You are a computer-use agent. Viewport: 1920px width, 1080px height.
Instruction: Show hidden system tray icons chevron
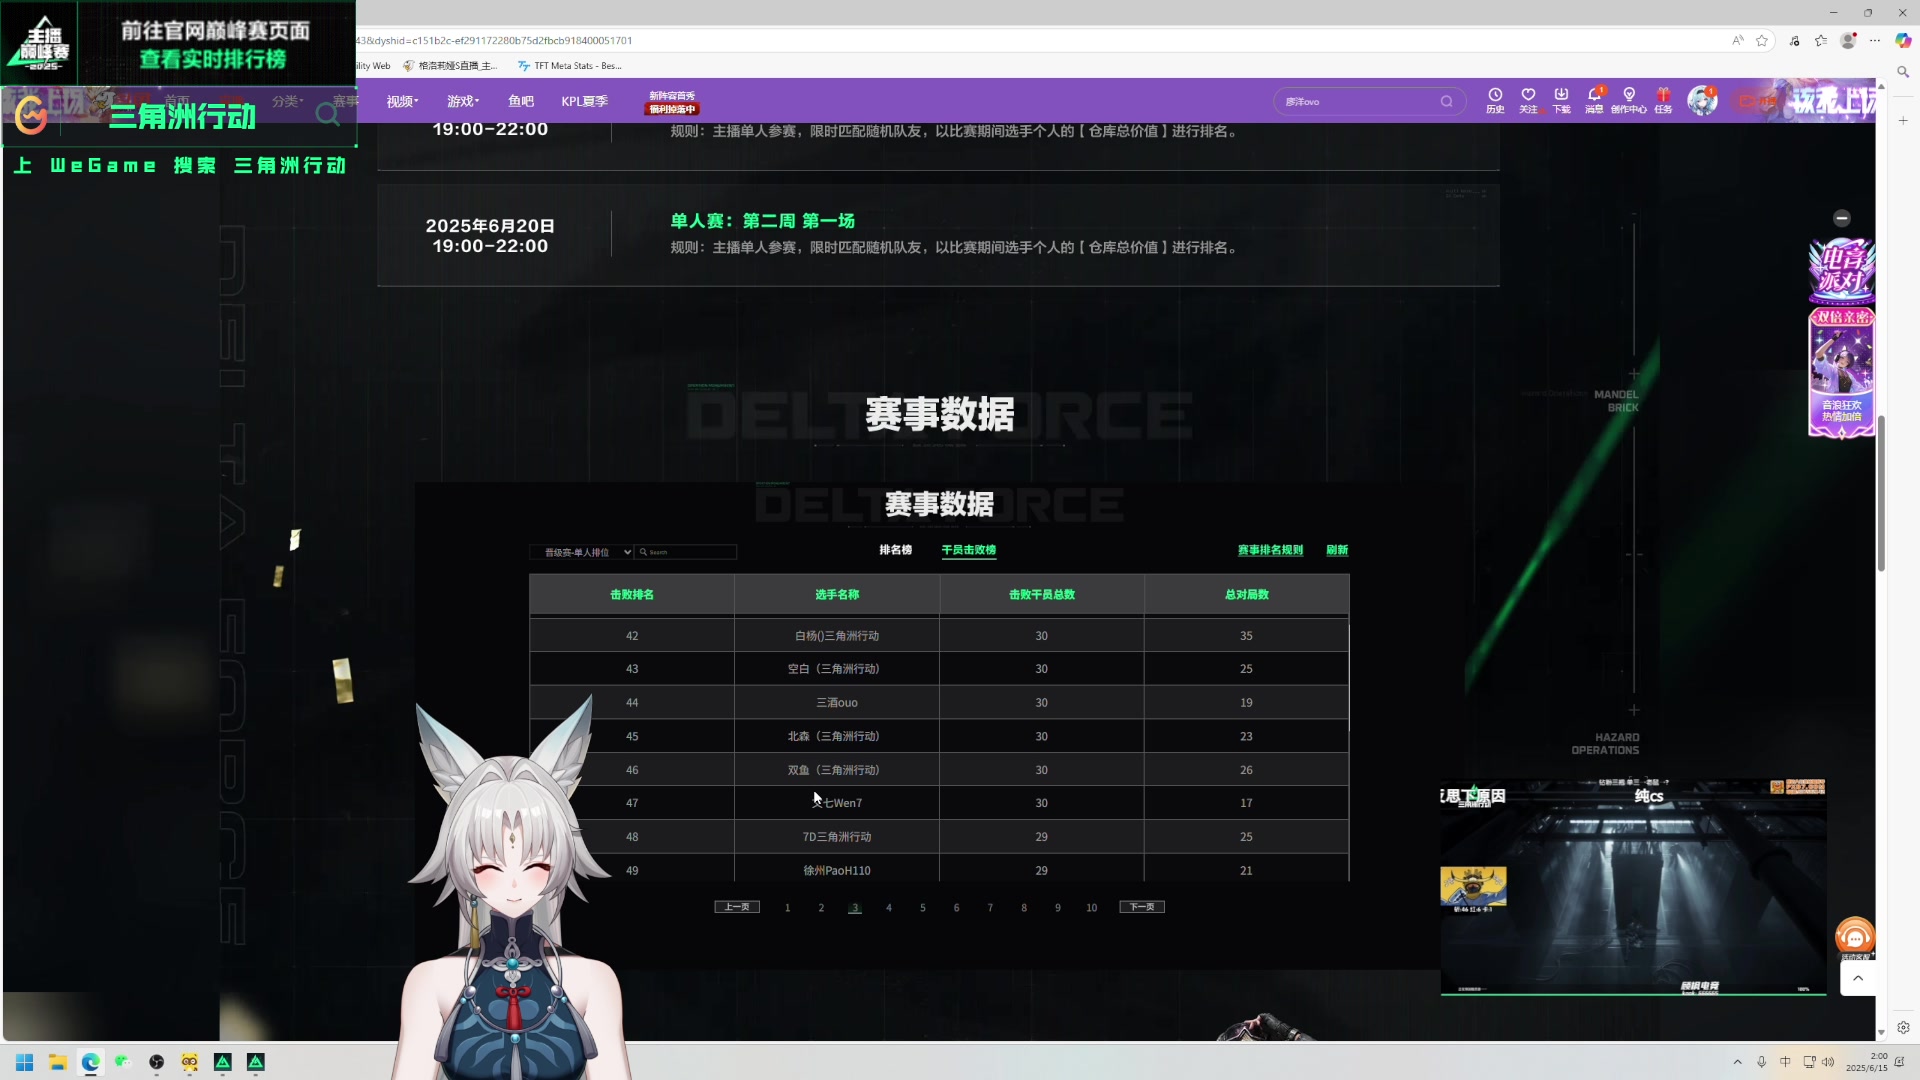point(1737,1062)
